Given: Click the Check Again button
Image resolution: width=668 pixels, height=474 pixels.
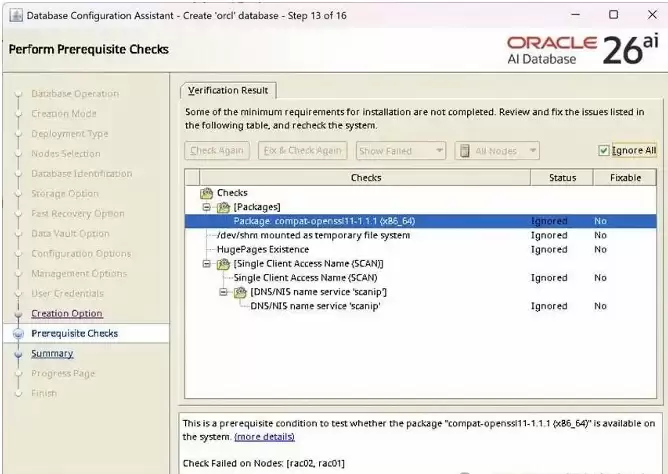Looking at the screenshot, I should pos(217,151).
